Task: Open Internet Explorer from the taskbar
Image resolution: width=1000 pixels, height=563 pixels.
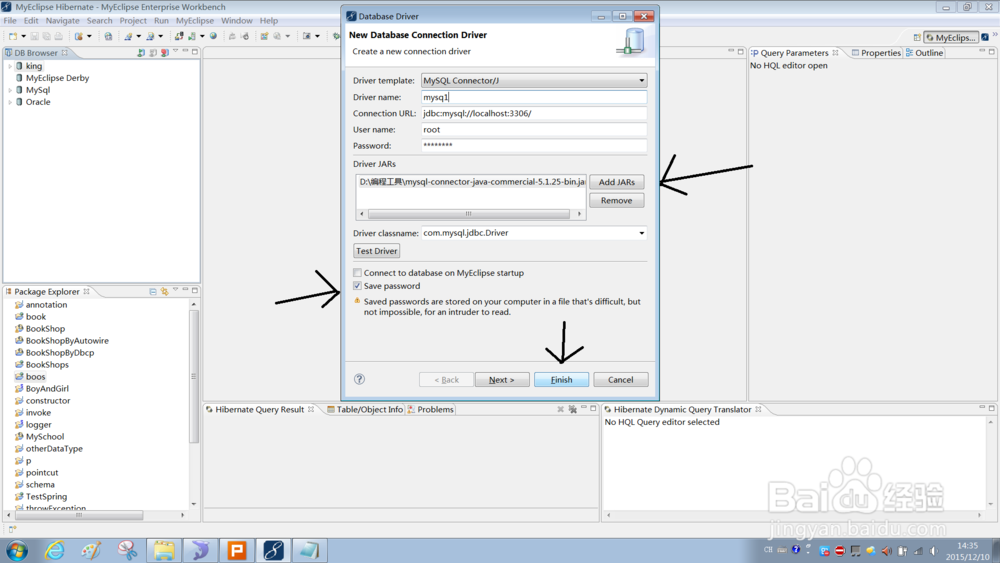Action: click(x=55, y=550)
